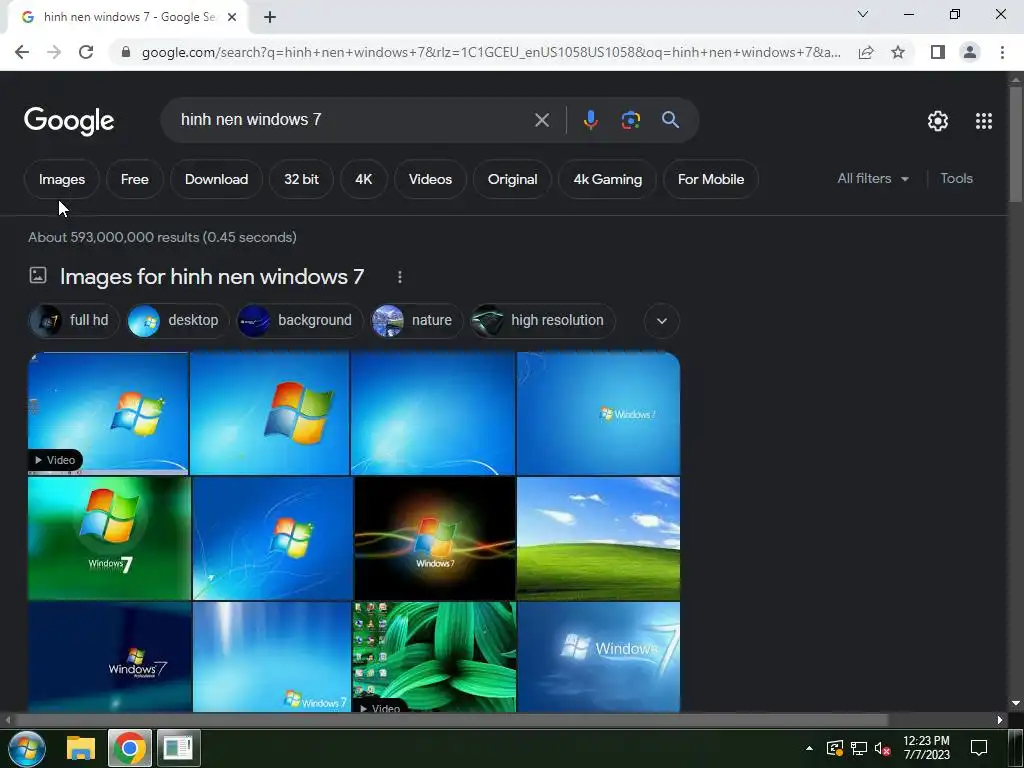Select the Download filter chip
Viewport: 1024px width, 768px height.
(x=216, y=179)
